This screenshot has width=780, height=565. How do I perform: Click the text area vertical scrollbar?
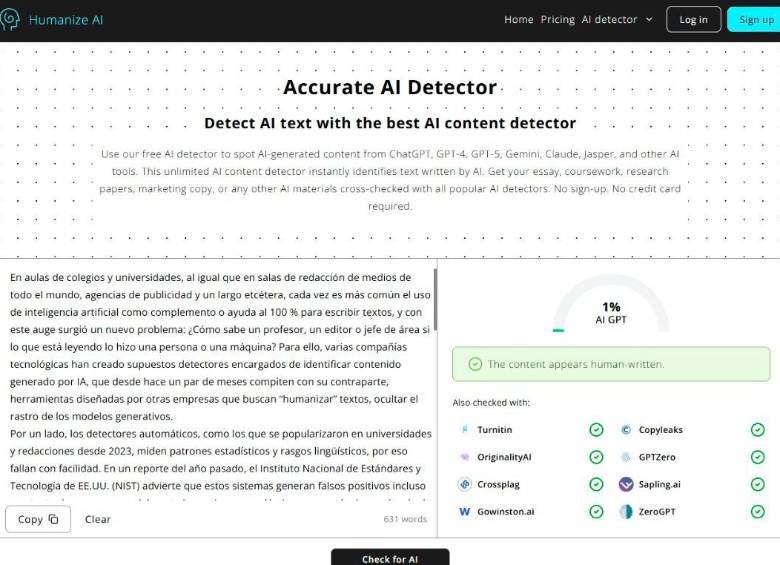coord(435,300)
